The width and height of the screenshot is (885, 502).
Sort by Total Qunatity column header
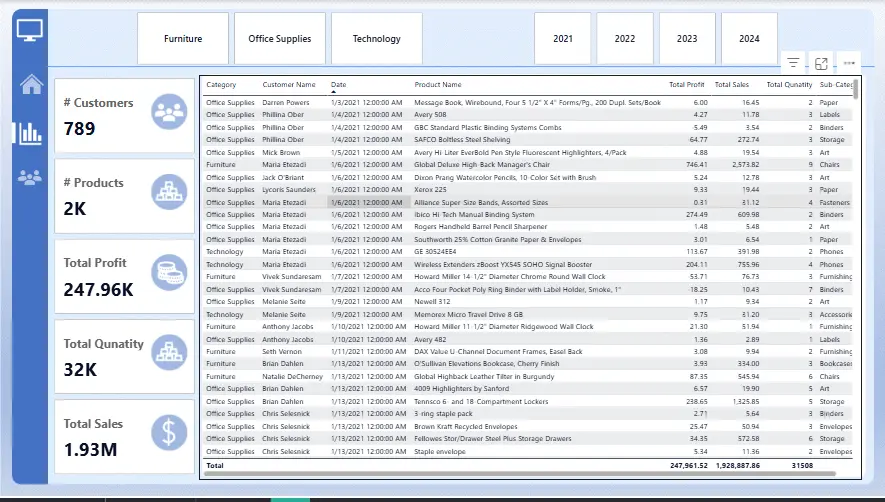tap(789, 85)
